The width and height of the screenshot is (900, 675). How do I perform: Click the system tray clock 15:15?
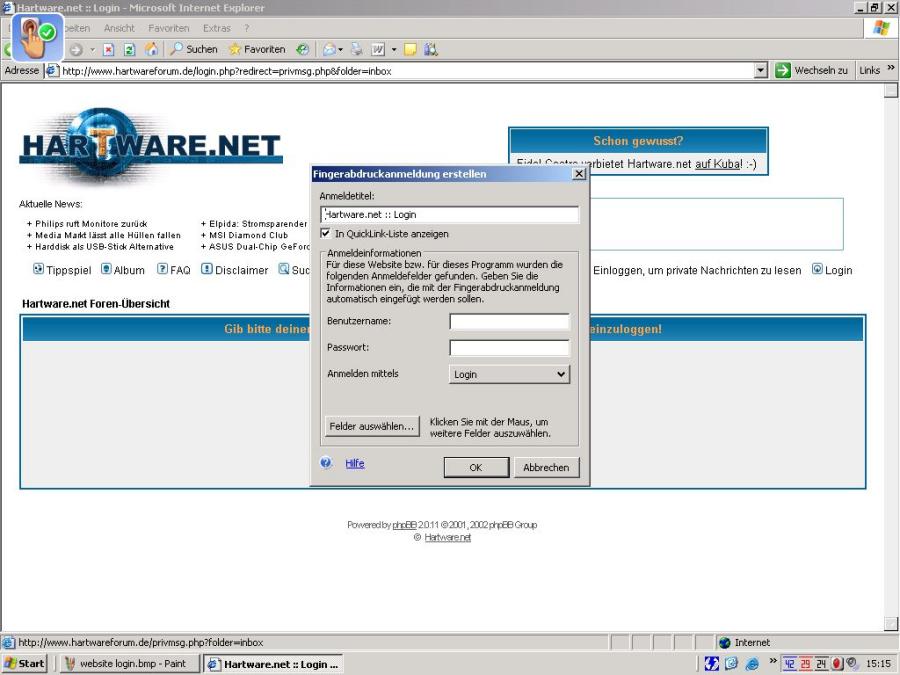click(x=878, y=664)
